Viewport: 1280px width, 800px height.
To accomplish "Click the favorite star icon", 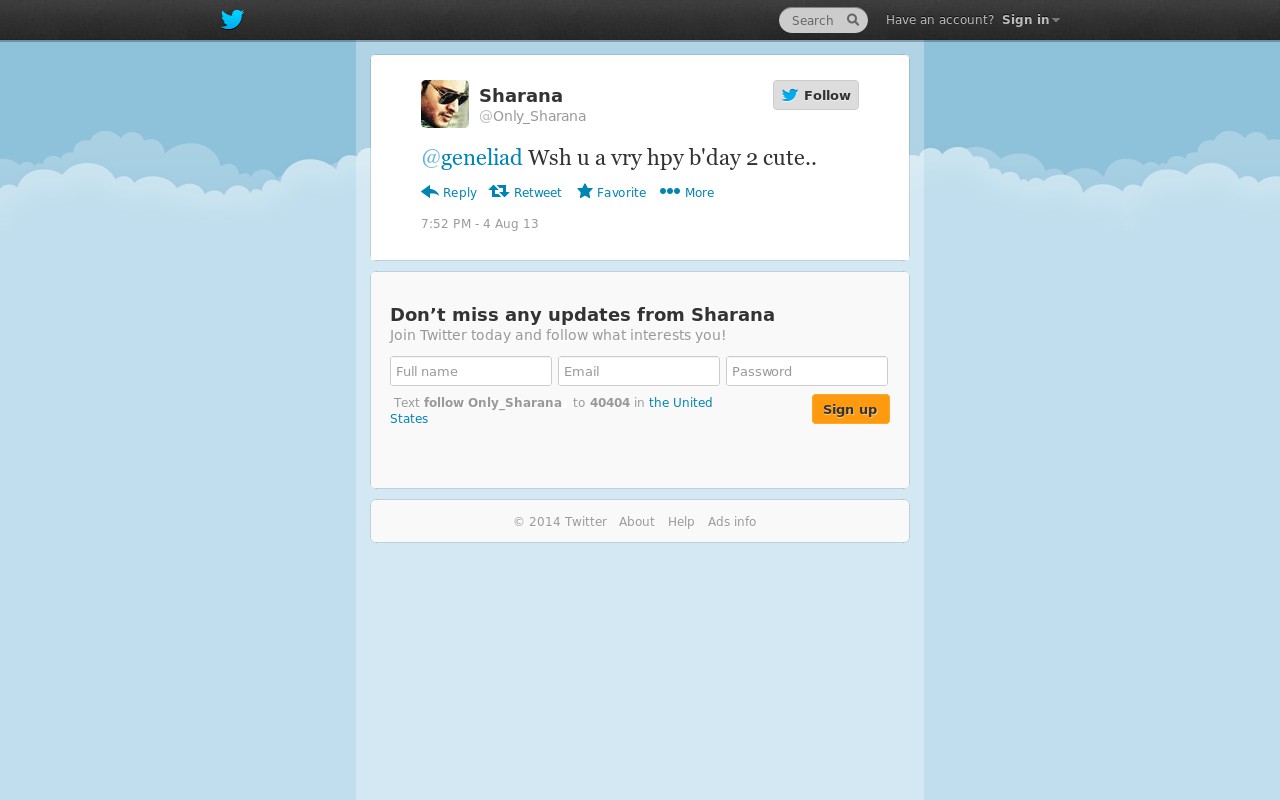I will [x=585, y=191].
